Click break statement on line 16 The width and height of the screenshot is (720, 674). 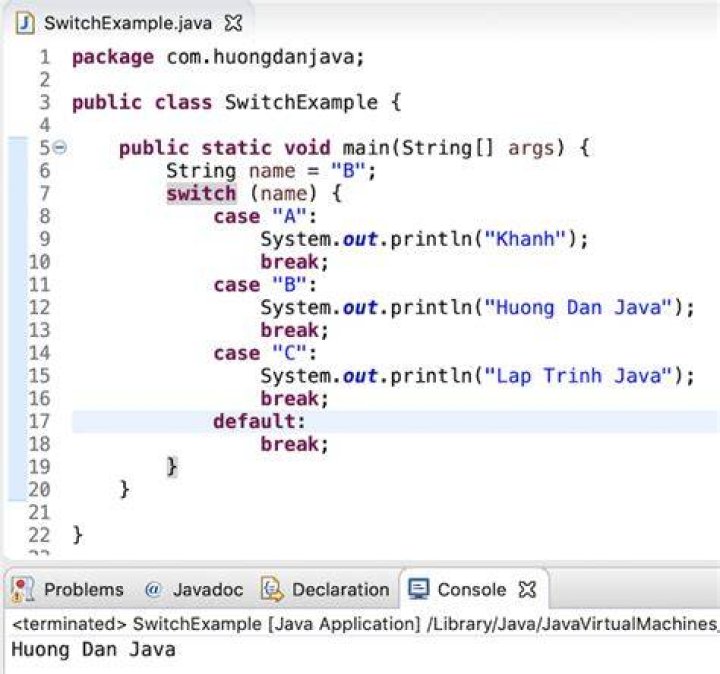click(x=294, y=399)
